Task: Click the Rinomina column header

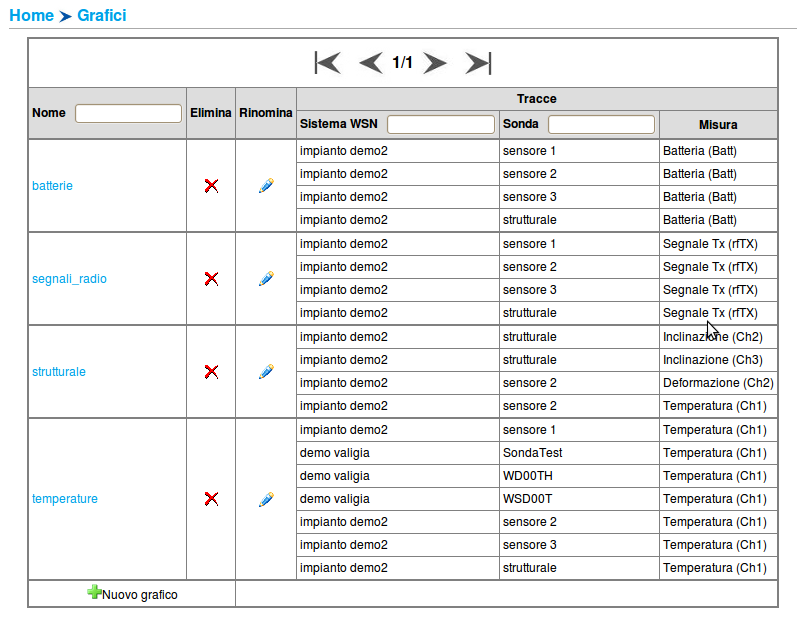Action: tap(266, 113)
